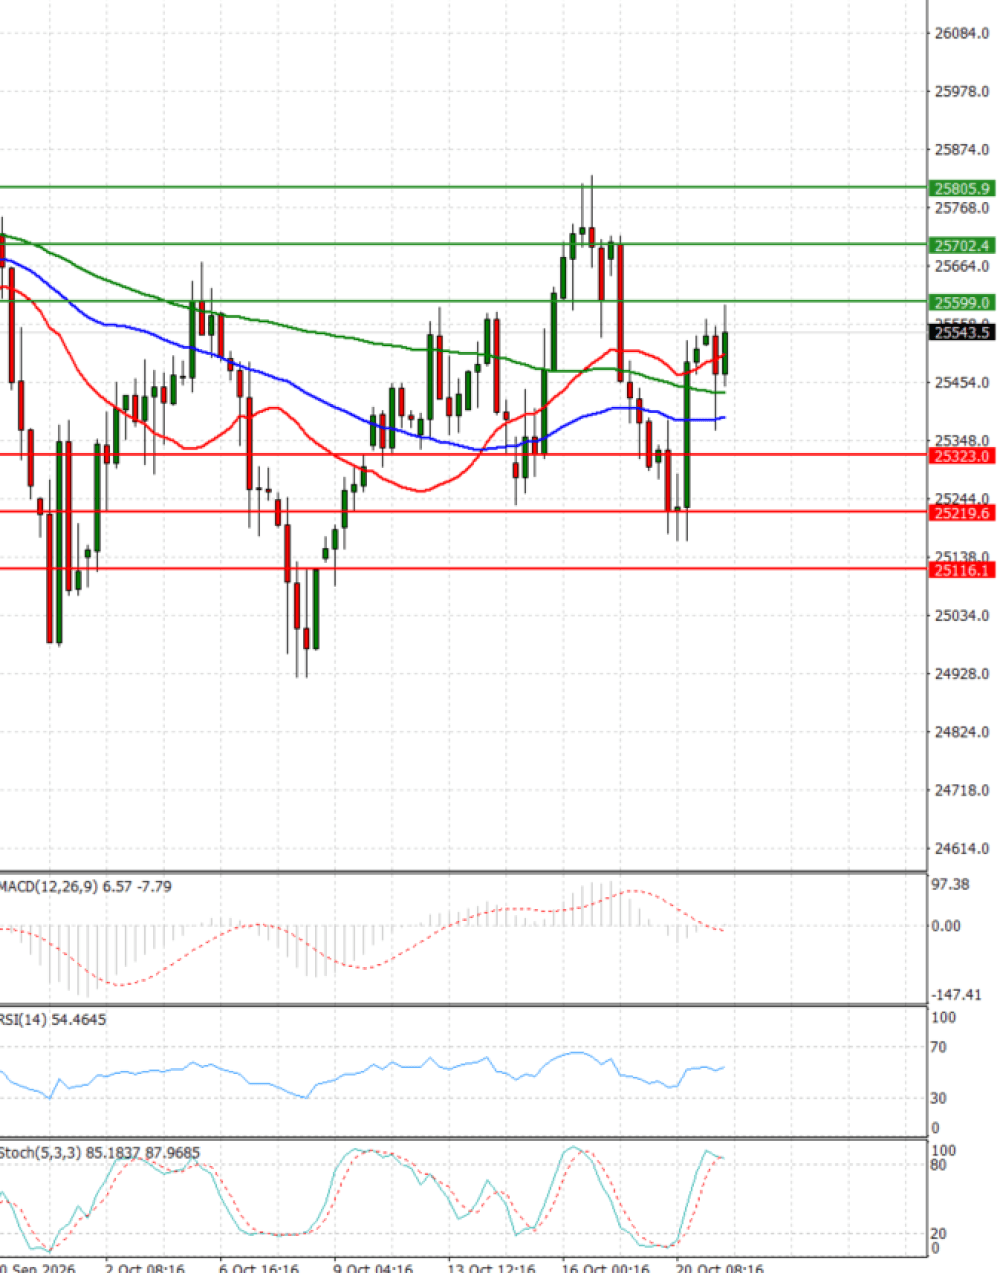Click the 25348.0 price scale value

962,440
